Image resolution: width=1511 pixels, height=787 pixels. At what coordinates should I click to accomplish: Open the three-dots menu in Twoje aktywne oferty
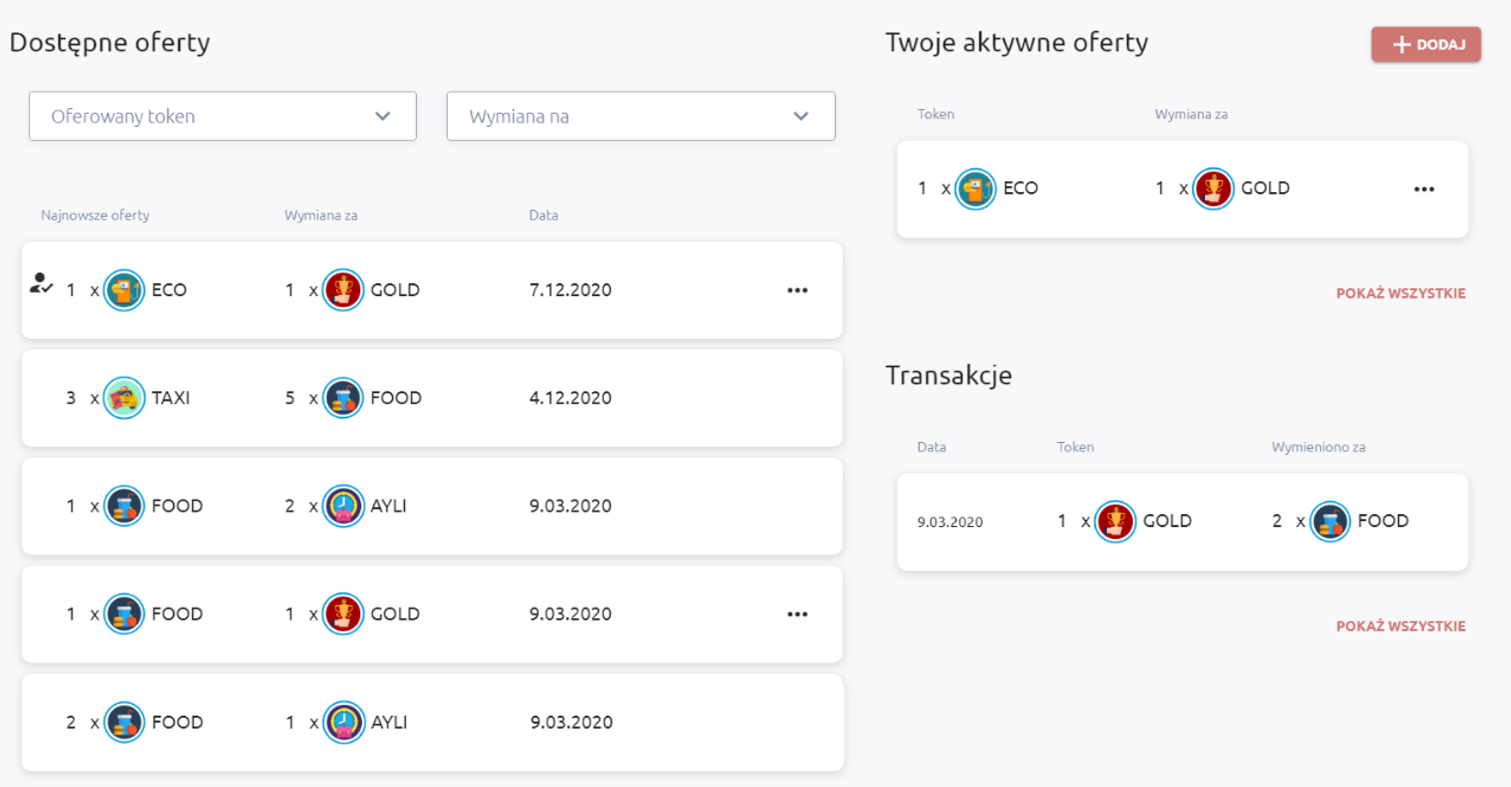(1424, 188)
